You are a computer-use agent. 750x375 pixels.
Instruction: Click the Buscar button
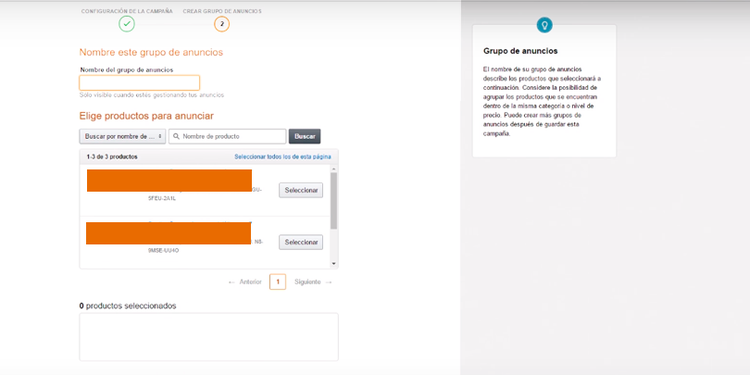tap(305, 136)
